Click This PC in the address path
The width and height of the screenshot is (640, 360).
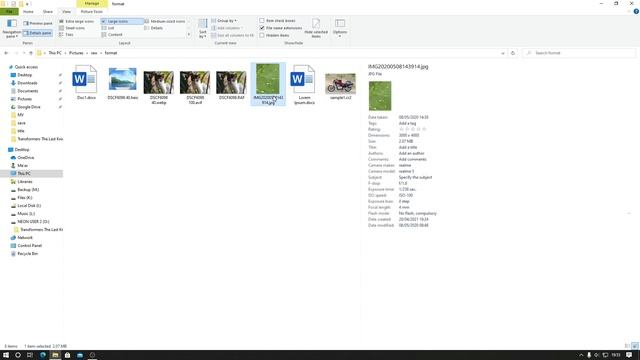[55, 53]
